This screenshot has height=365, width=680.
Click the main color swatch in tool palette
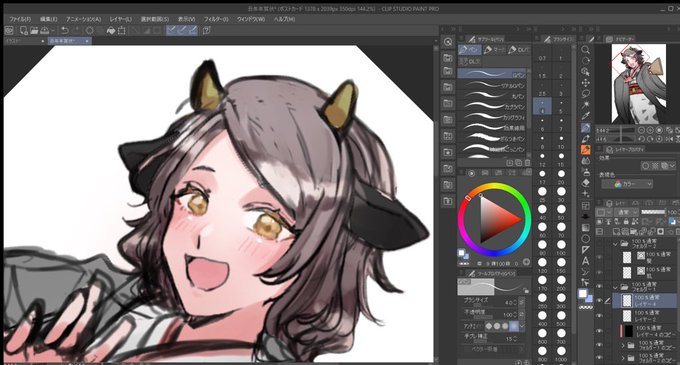pos(583,293)
